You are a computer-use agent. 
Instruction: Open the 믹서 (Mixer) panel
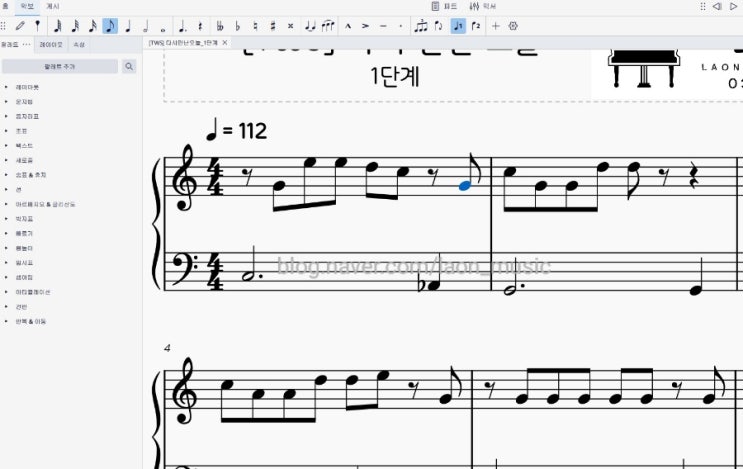(x=482, y=6)
